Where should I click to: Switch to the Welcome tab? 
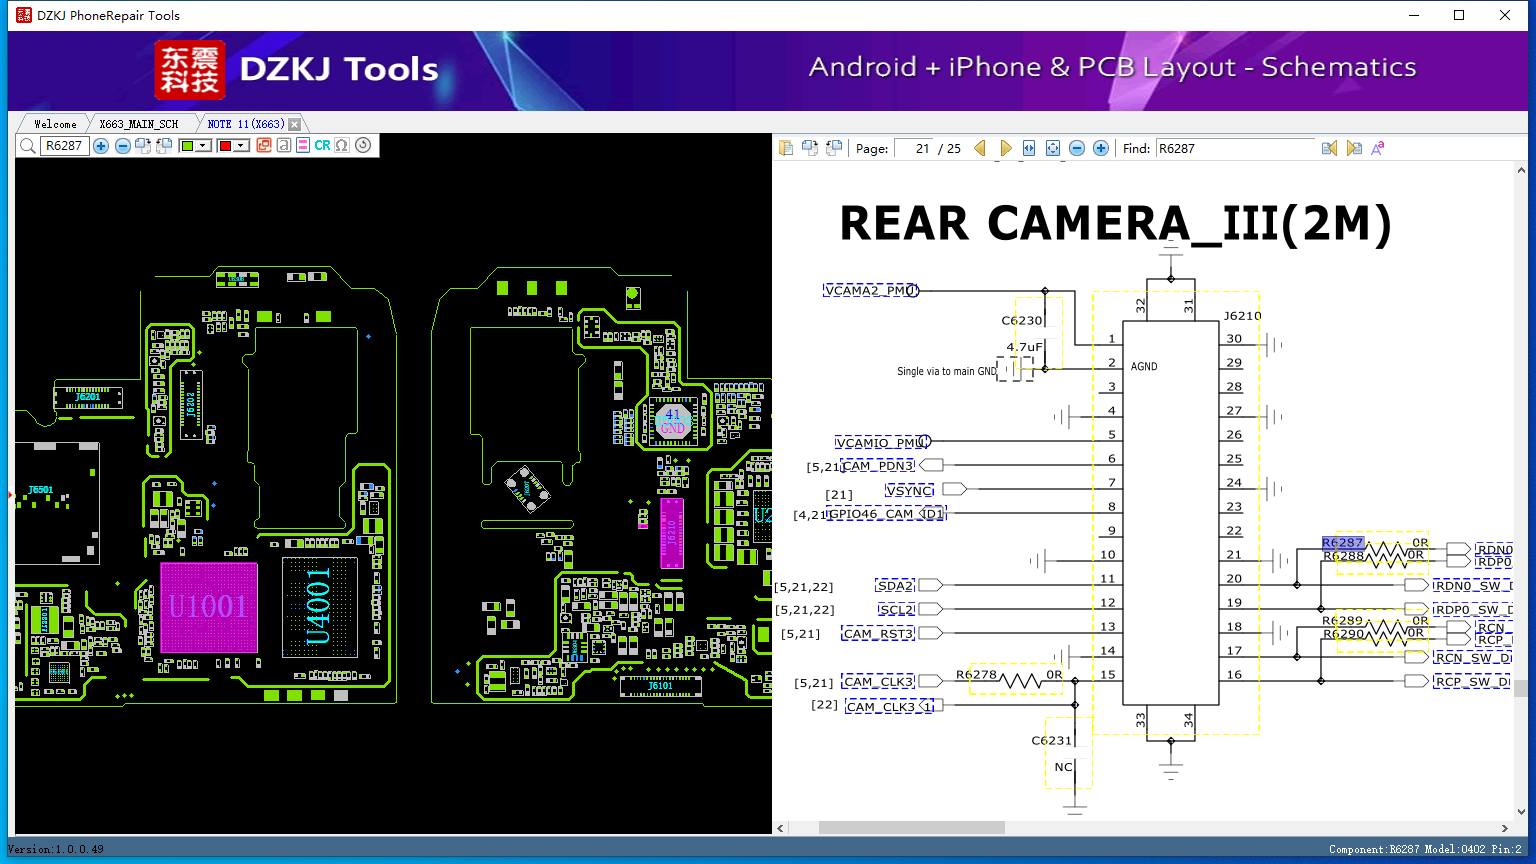(x=57, y=123)
